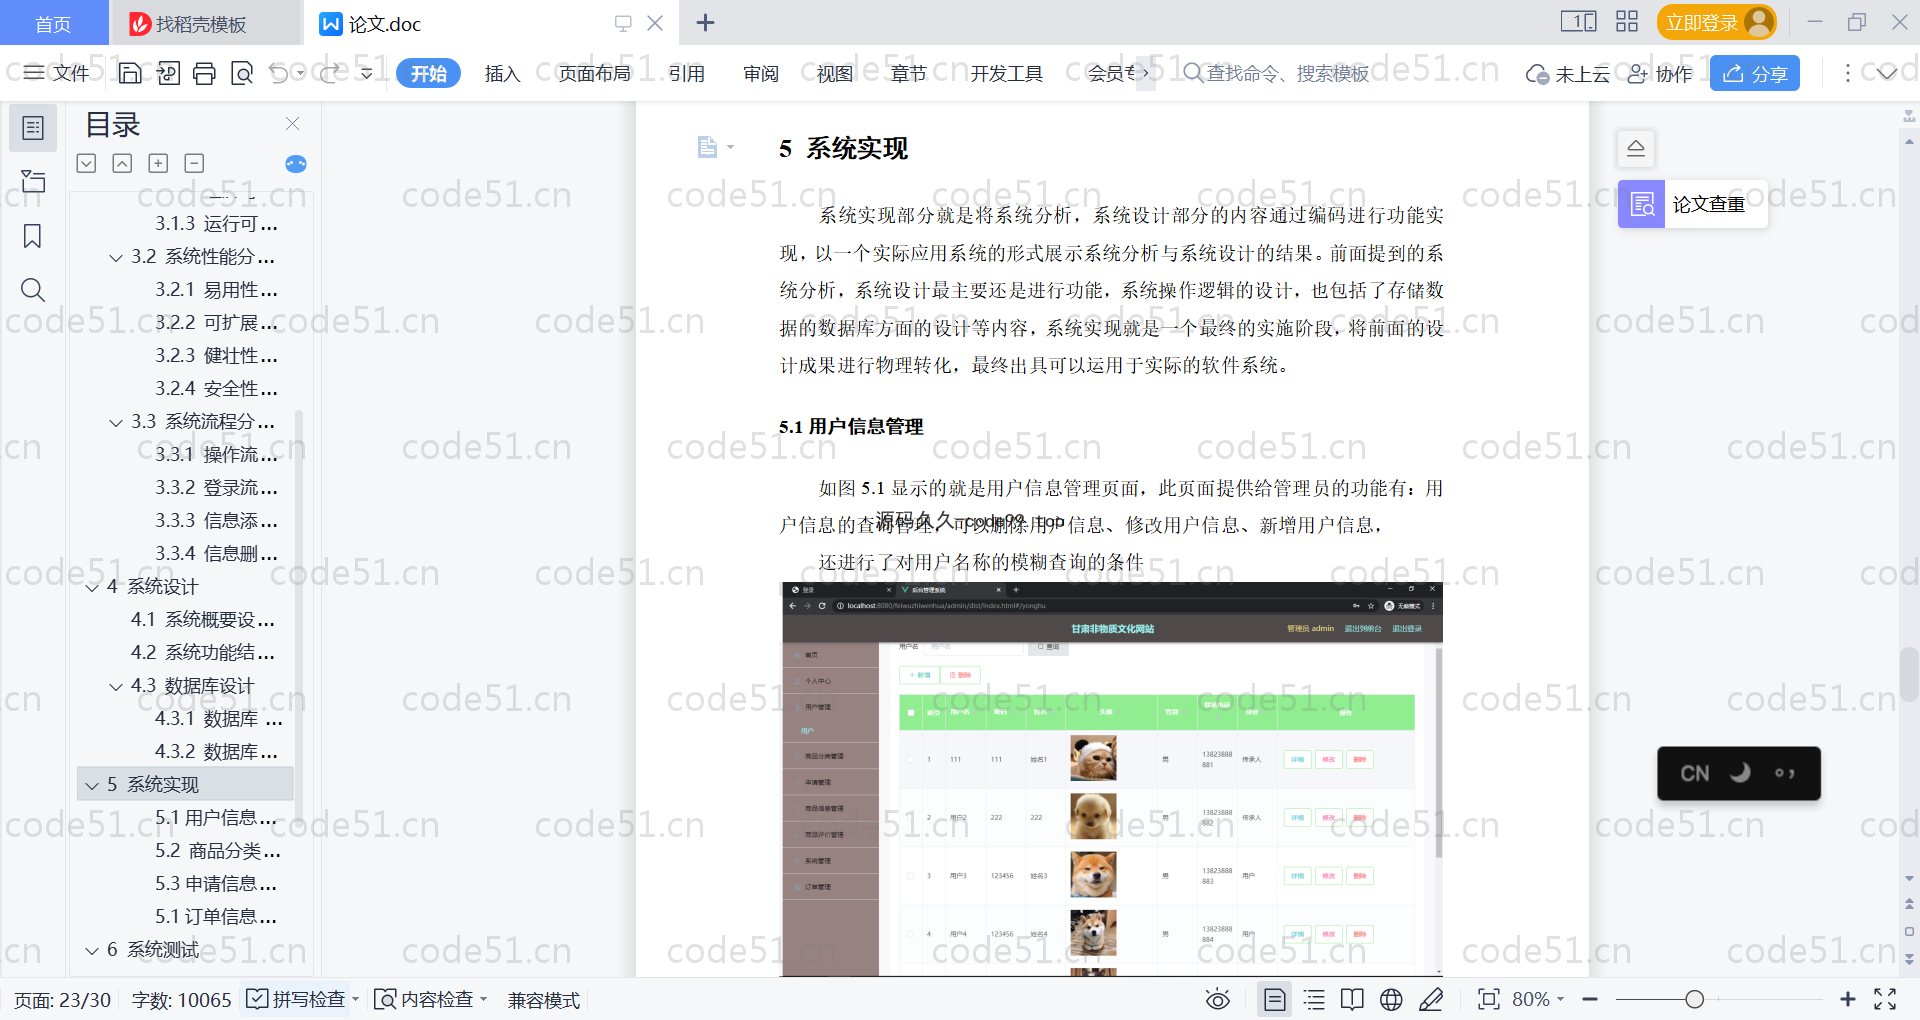Switch to page layout view icon
Image resolution: width=1920 pixels, height=1020 pixels.
tap(1275, 999)
